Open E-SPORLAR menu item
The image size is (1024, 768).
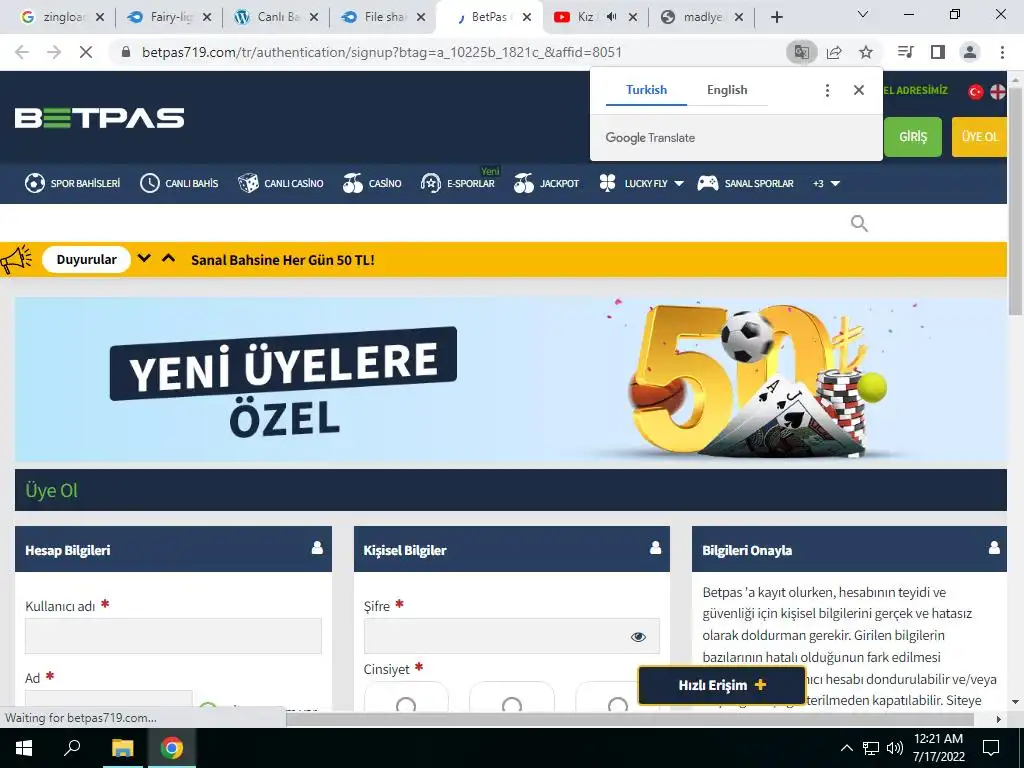(457, 184)
